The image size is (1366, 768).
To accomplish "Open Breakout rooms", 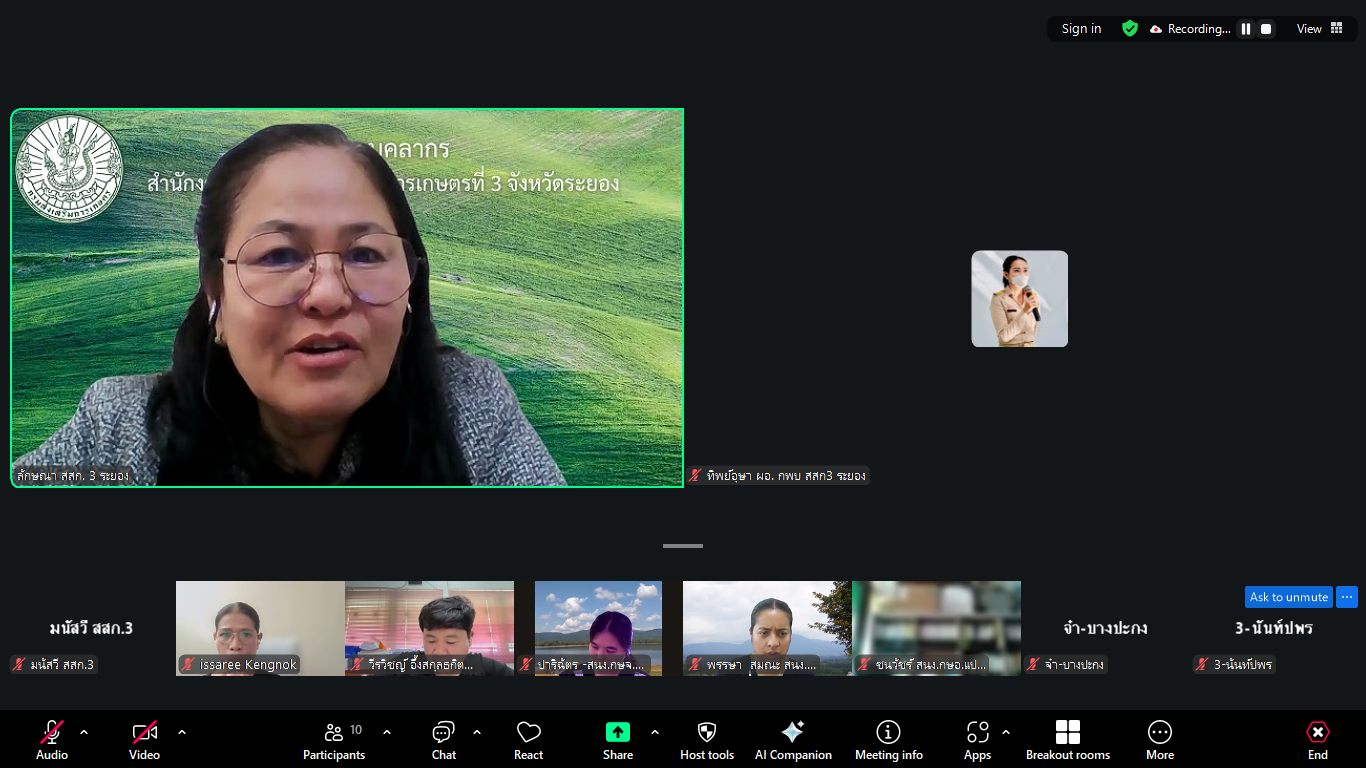I will tap(1067, 740).
